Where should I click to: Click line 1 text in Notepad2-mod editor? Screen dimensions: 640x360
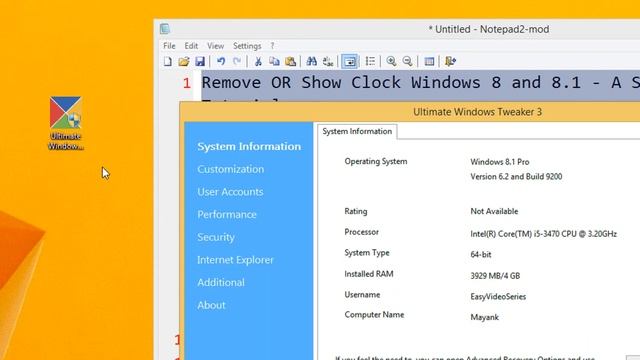[420, 83]
